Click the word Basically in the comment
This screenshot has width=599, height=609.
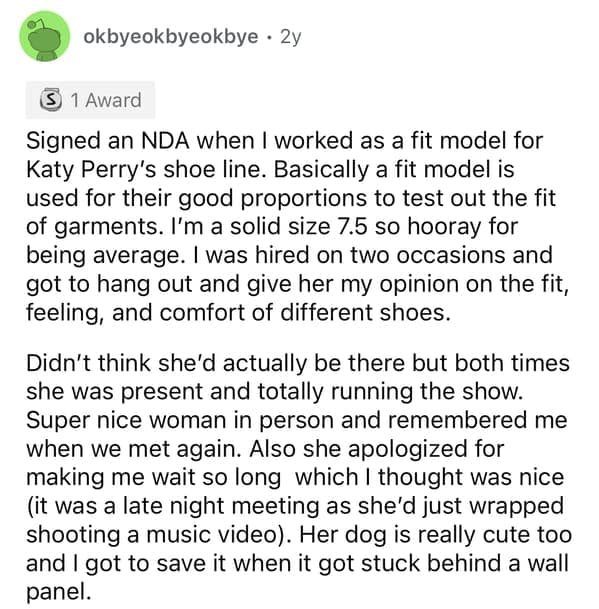pyautogui.click(x=321, y=170)
